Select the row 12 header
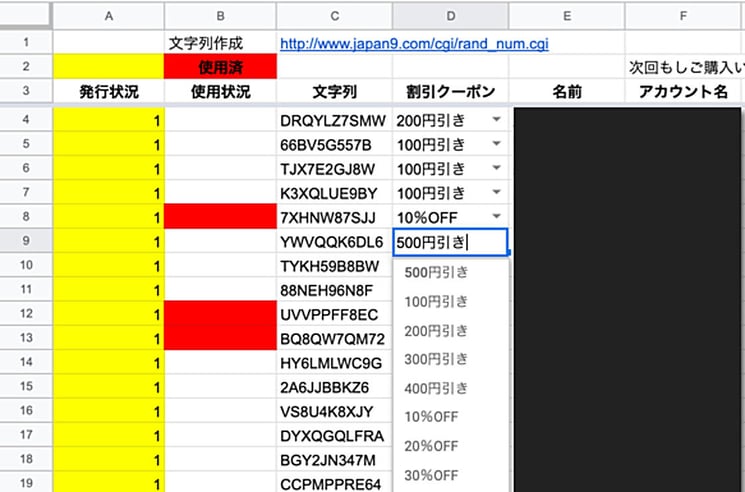 [x=26, y=313]
